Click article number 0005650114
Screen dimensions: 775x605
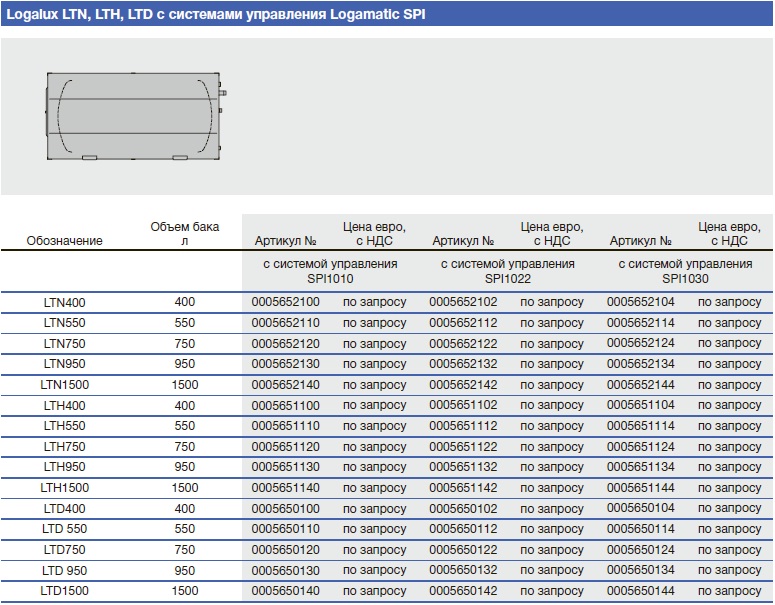point(641,528)
